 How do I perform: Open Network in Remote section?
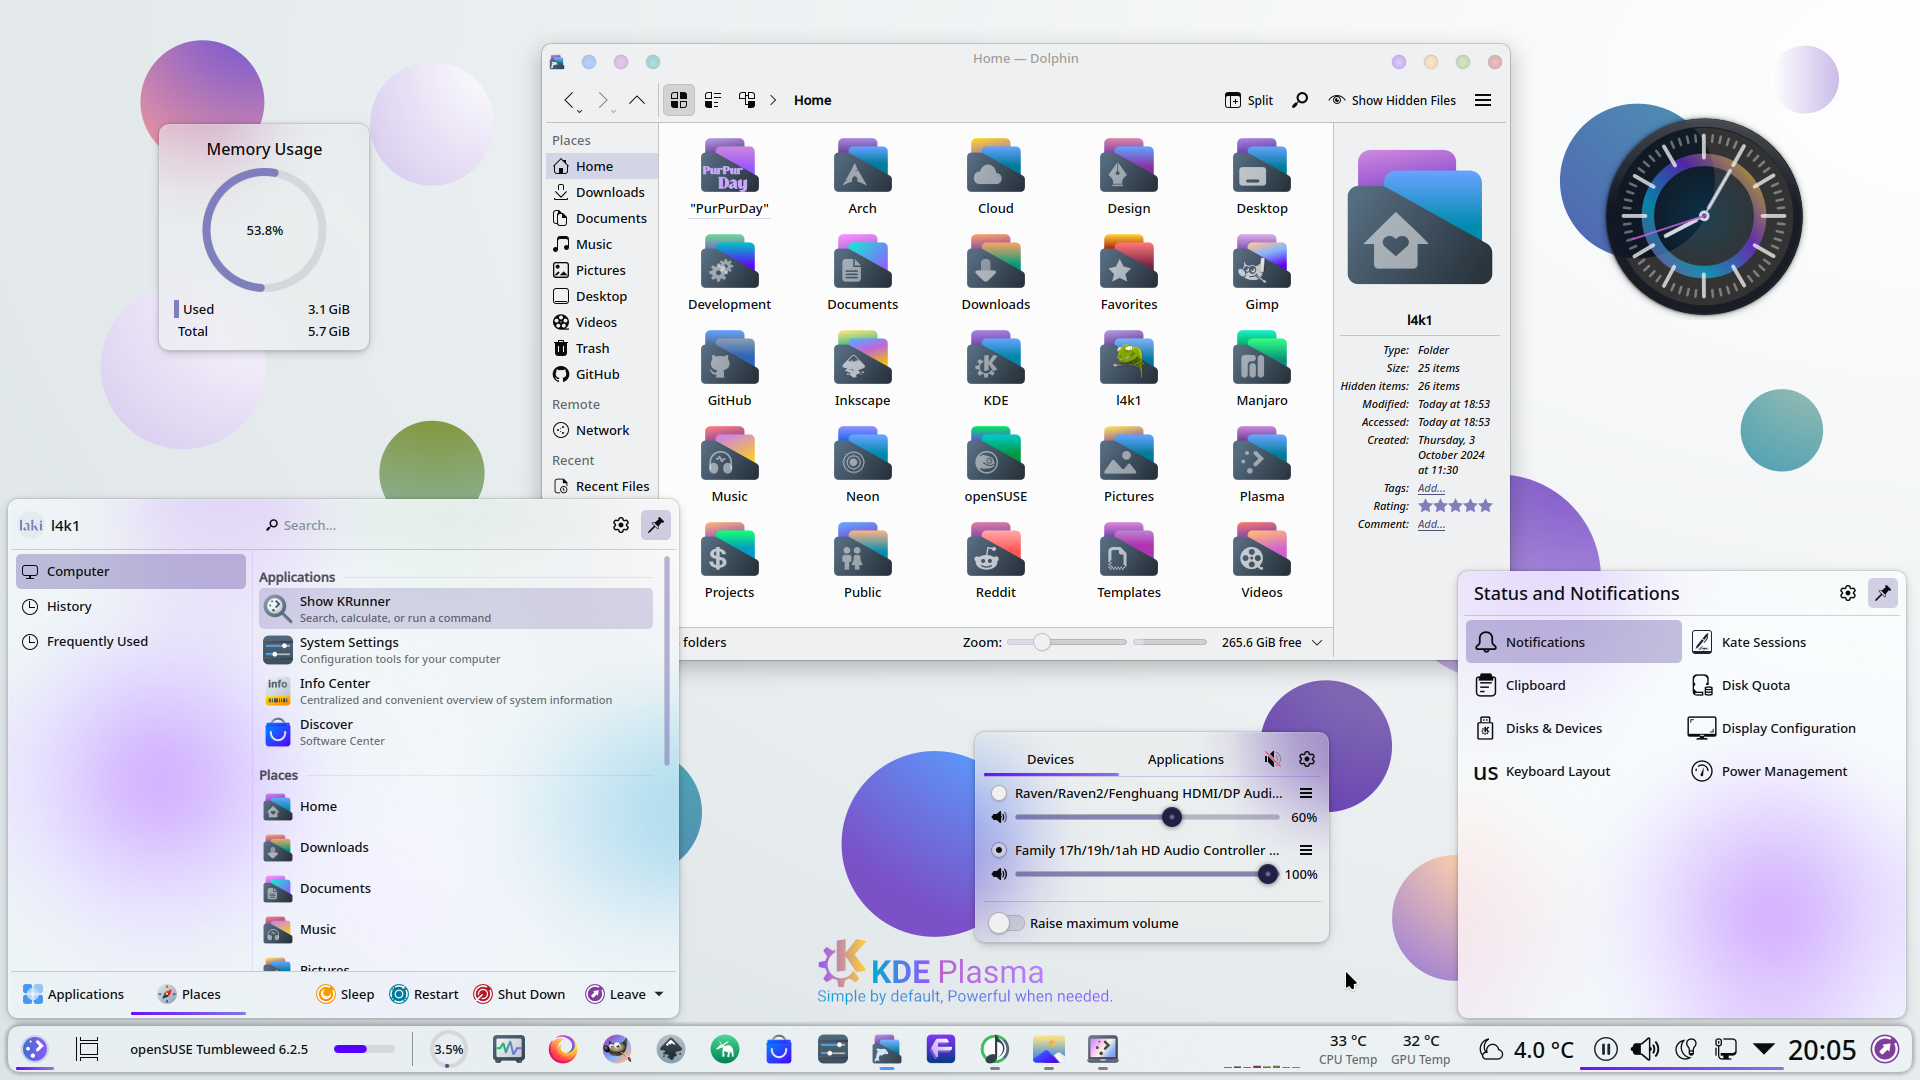pyautogui.click(x=603, y=430)
